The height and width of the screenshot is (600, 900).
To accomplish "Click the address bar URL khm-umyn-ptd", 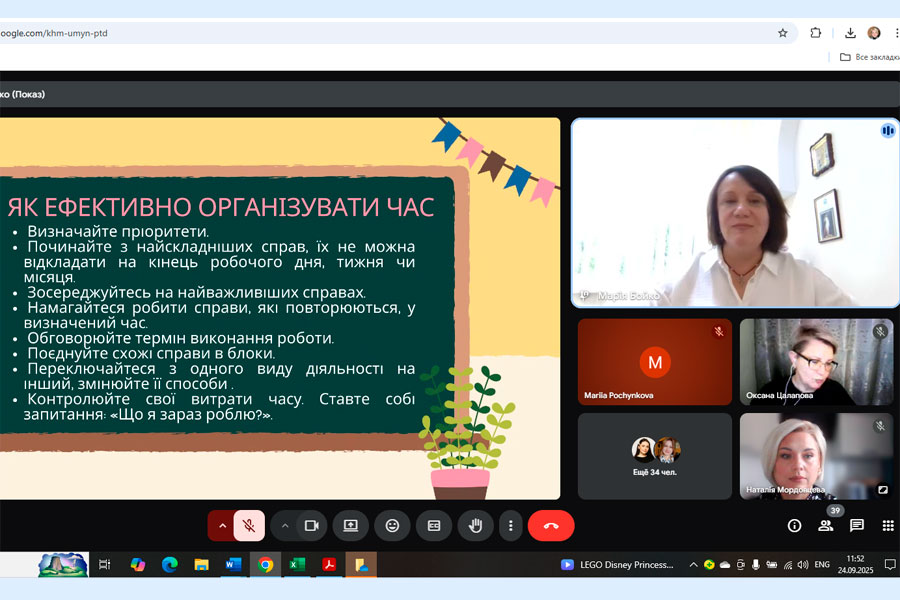I will (53, 33).
